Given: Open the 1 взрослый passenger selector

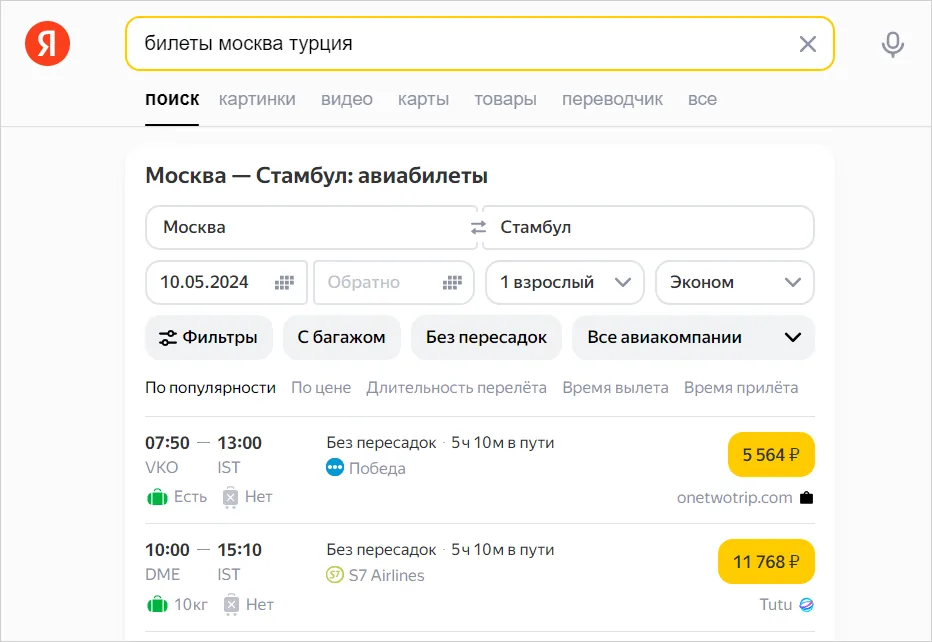Looking at the screenshot, I should (564, 282).
